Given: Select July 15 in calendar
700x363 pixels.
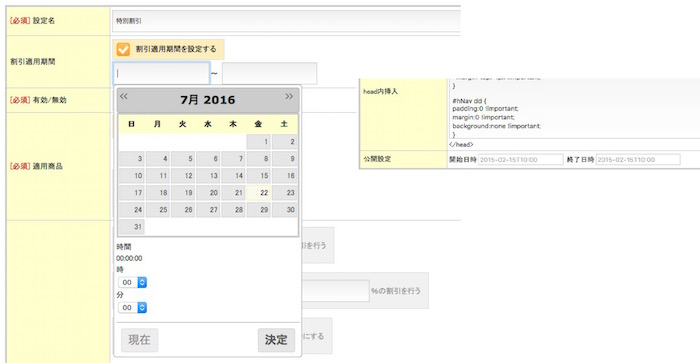Looking at the screenshot, I should click(259, 176).
